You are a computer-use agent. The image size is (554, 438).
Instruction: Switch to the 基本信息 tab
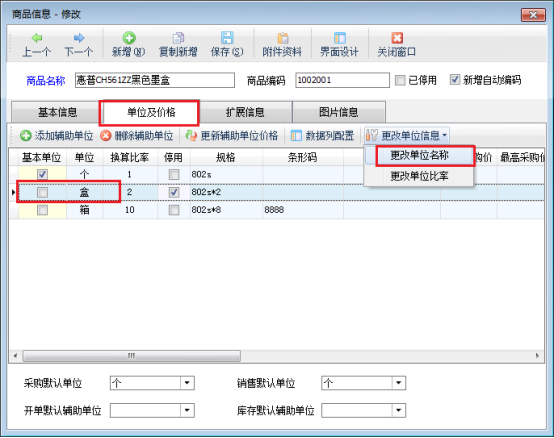point(57,112)
